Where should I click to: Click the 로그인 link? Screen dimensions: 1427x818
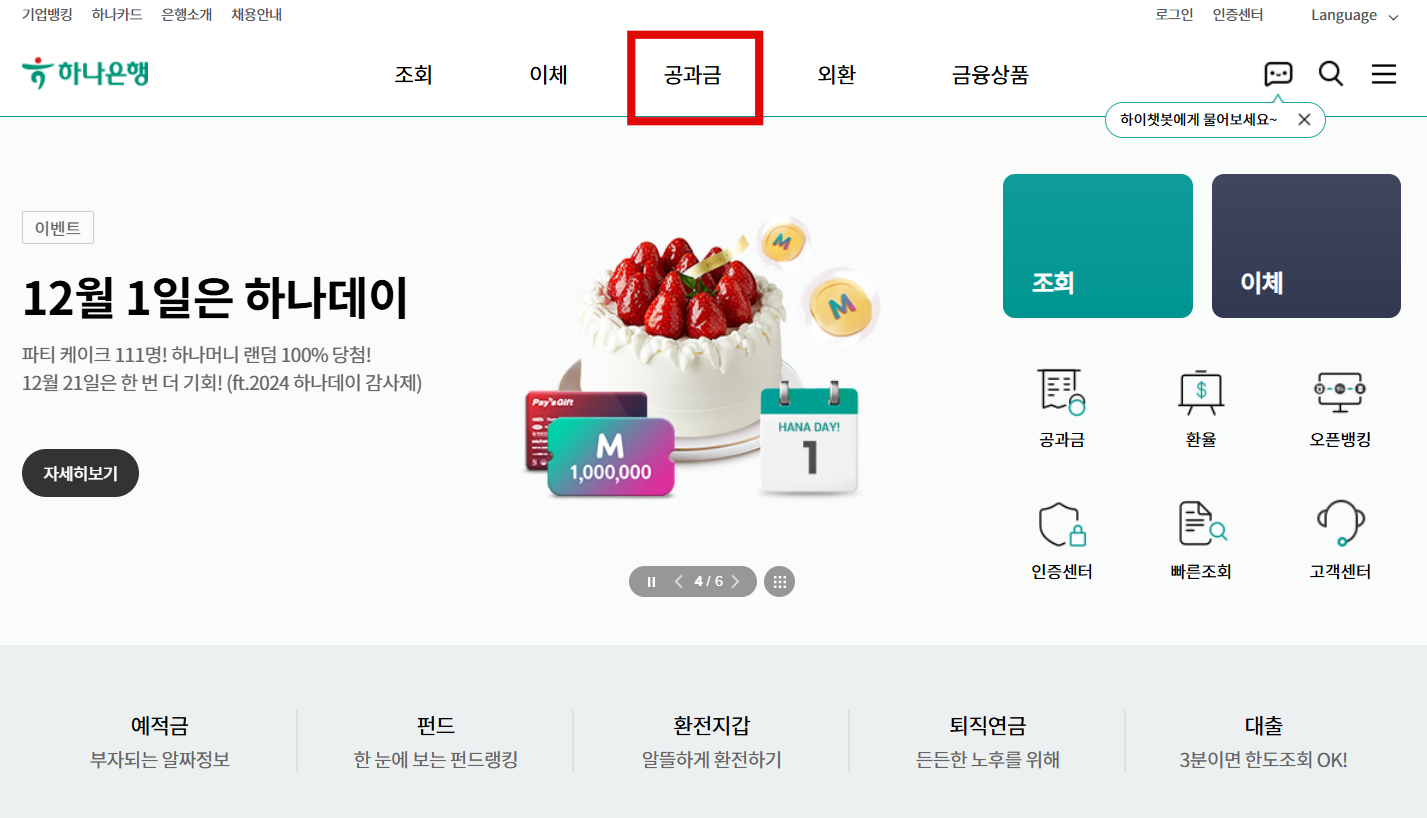coord(1174,15)
